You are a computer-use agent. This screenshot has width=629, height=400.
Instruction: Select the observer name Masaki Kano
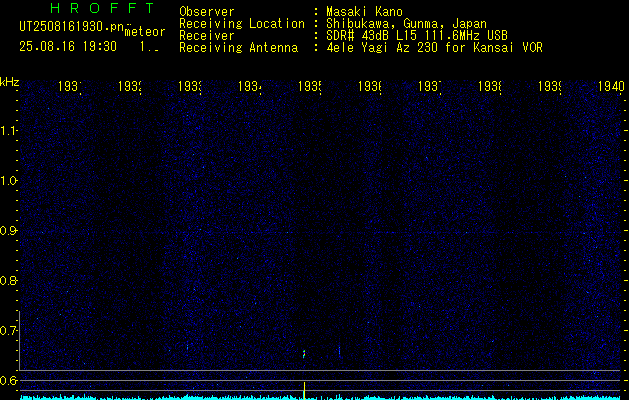click(x=364, y=12)
